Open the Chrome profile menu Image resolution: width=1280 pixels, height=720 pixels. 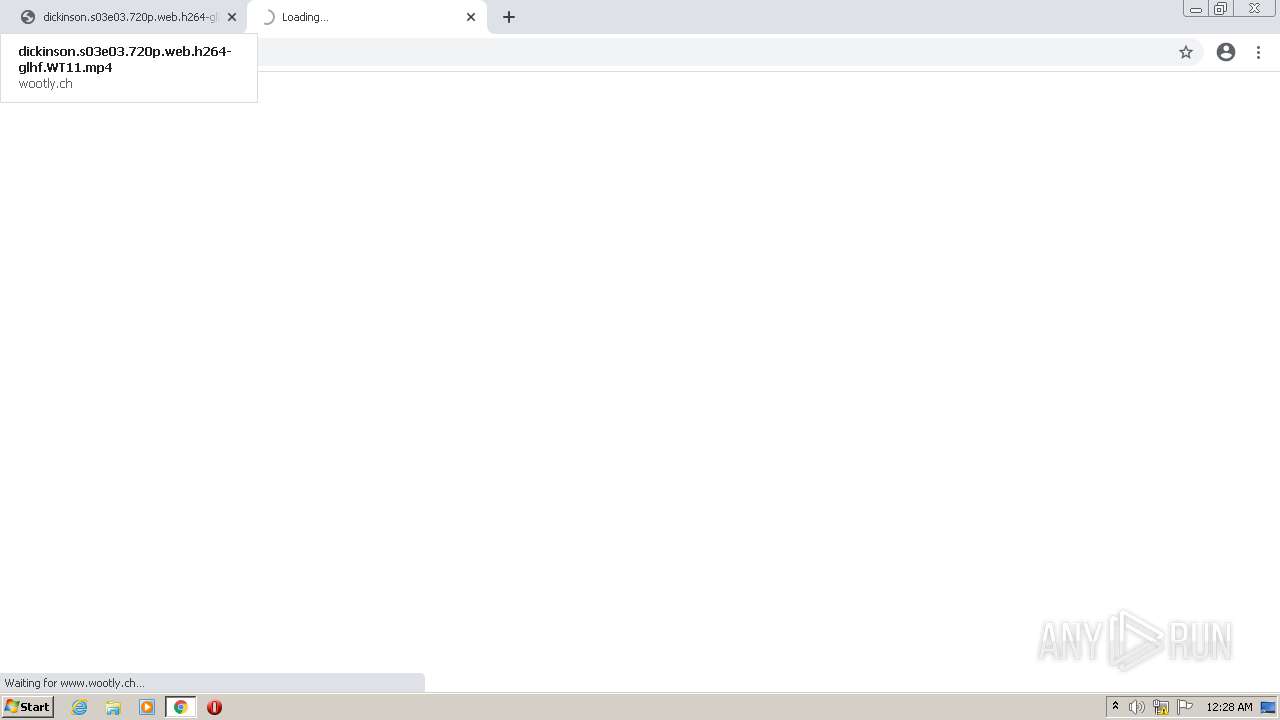[1226, 52]
